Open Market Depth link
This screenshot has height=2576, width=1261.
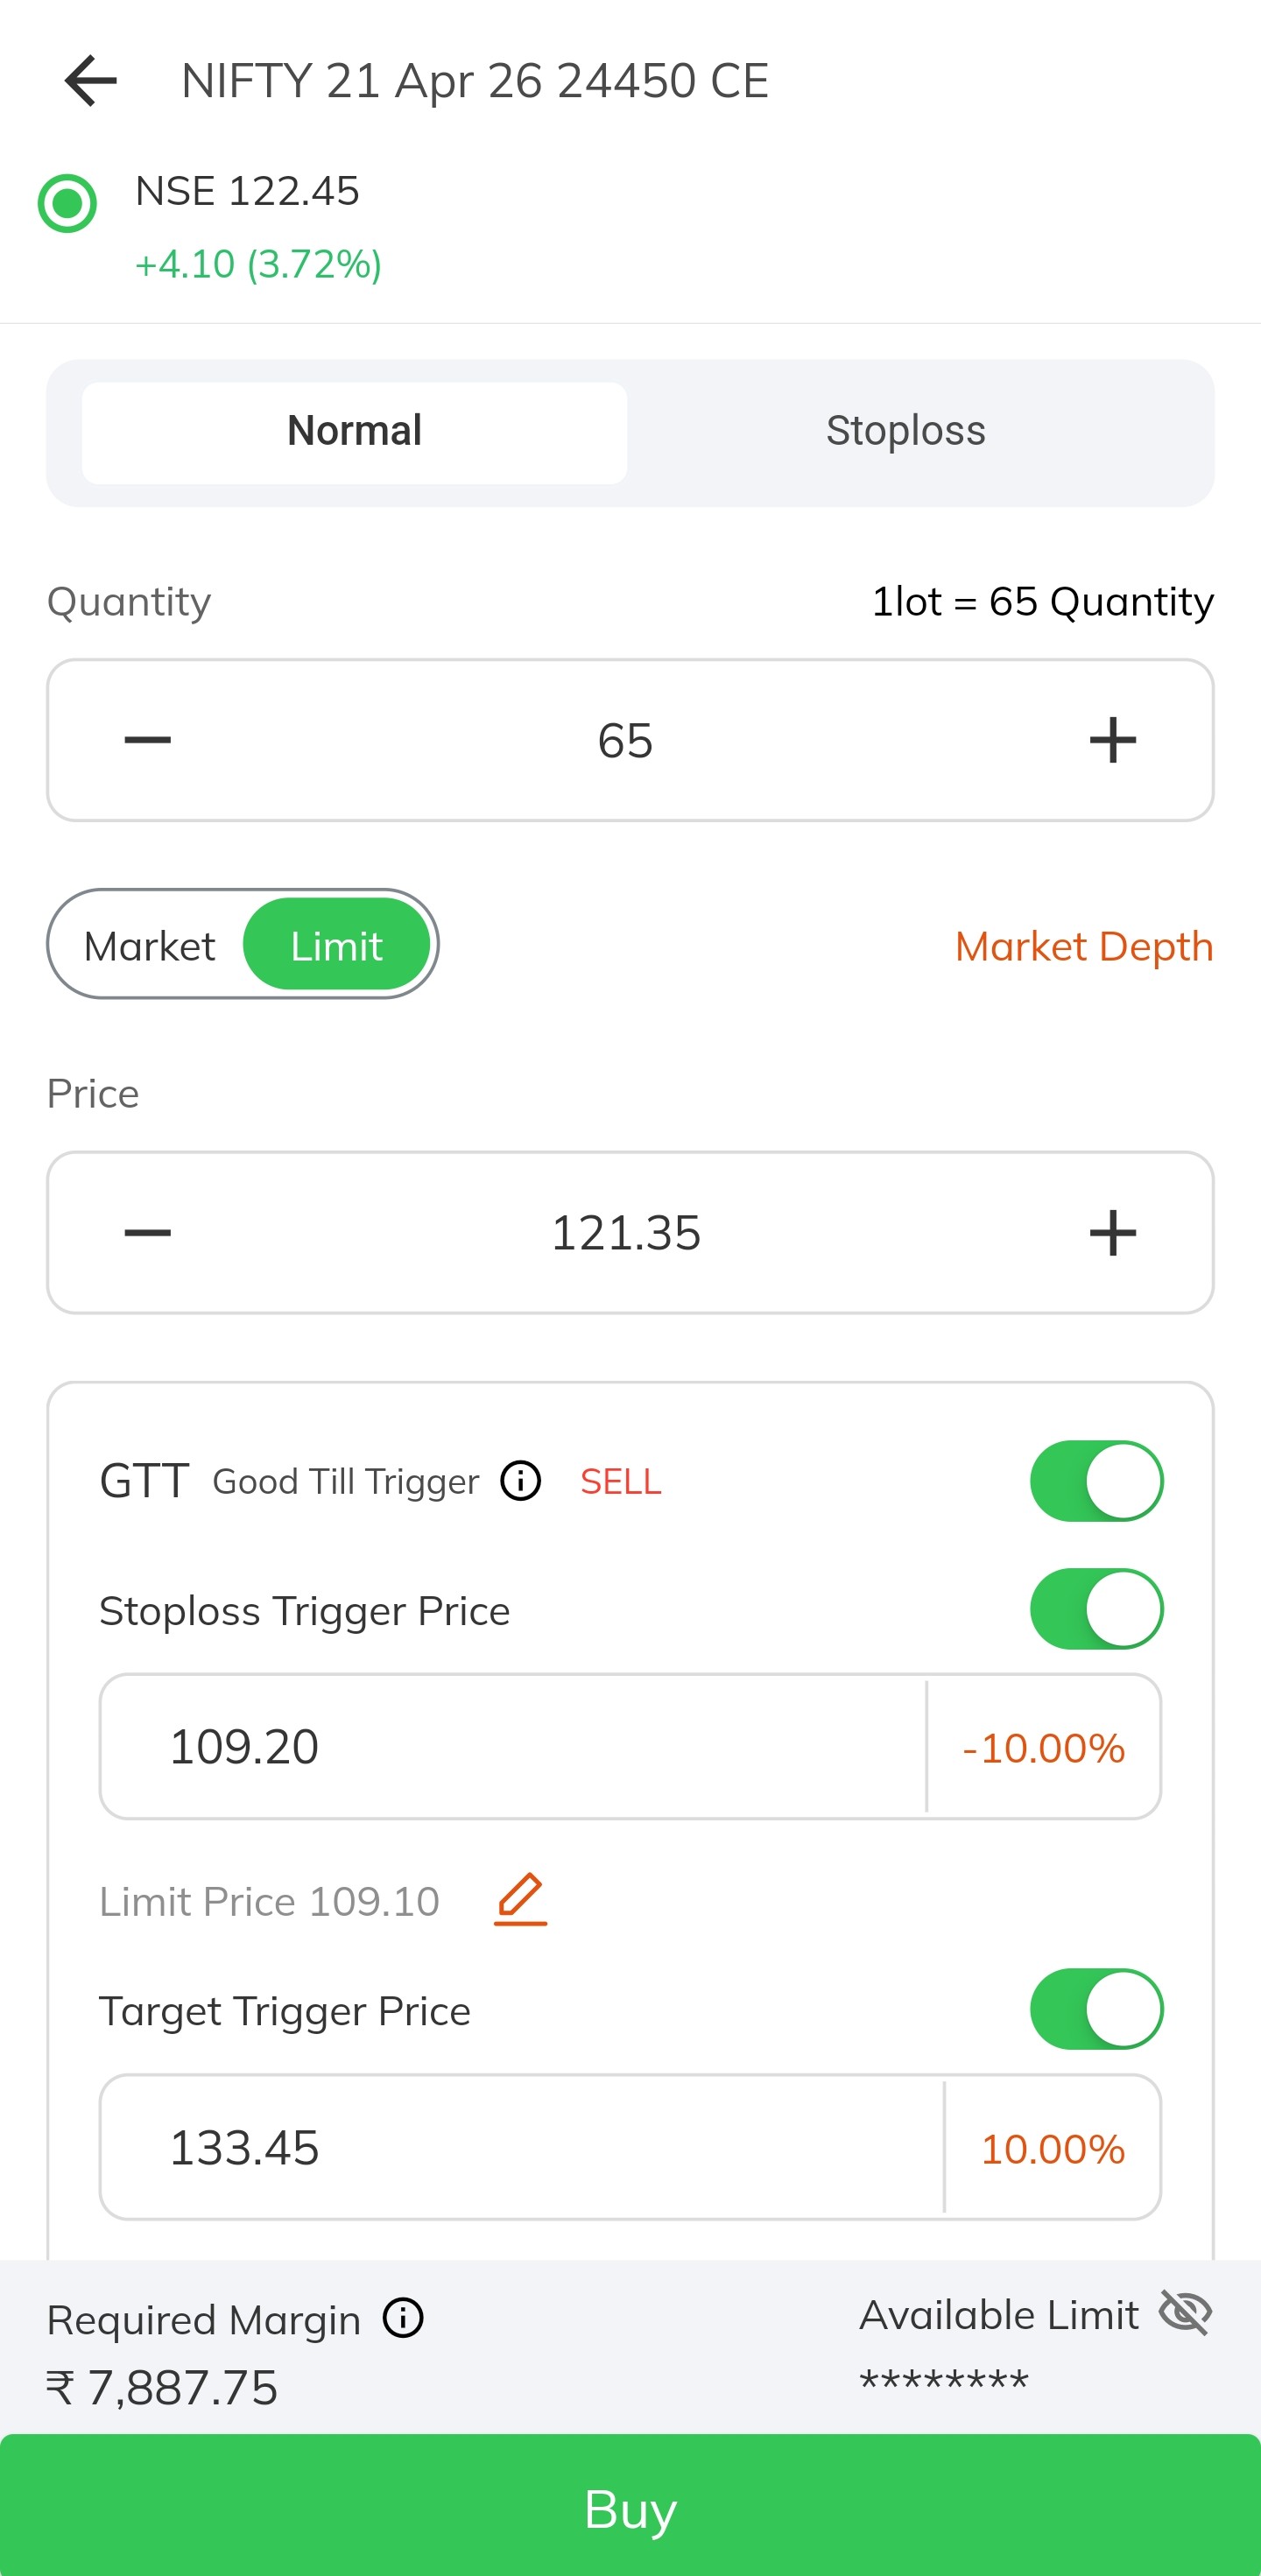tap(1083, 946)
